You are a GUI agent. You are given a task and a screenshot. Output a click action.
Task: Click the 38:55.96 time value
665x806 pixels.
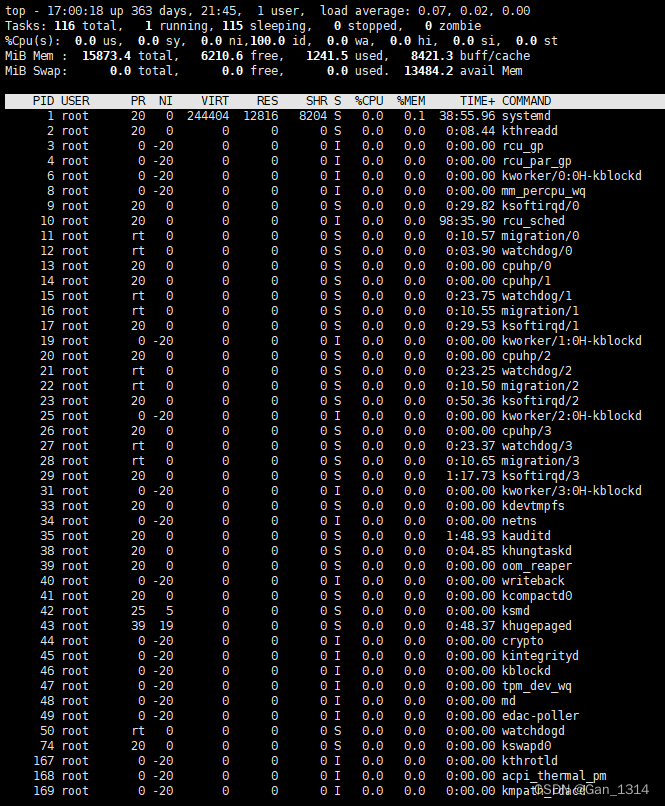click(x=467, y=116)
